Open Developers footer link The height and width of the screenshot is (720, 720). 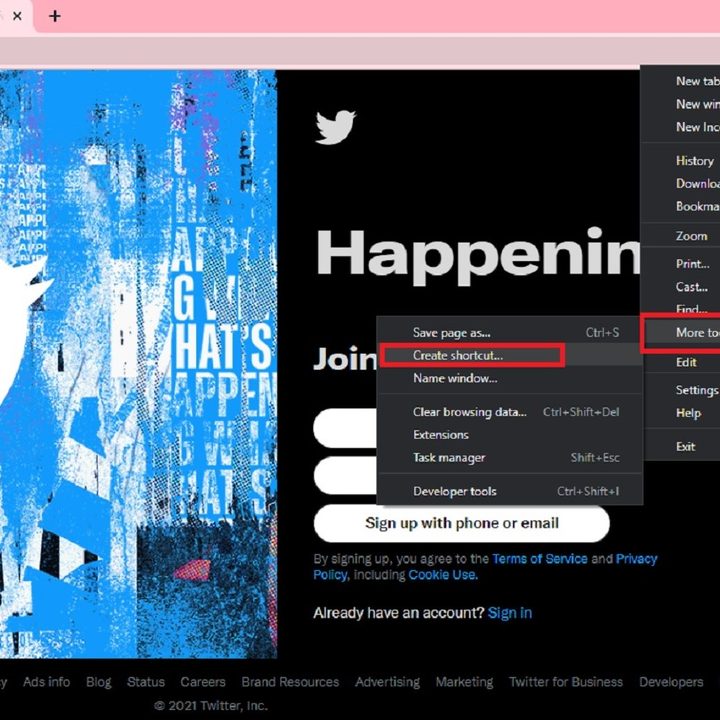pyautogui.click(x=671, y=682)
